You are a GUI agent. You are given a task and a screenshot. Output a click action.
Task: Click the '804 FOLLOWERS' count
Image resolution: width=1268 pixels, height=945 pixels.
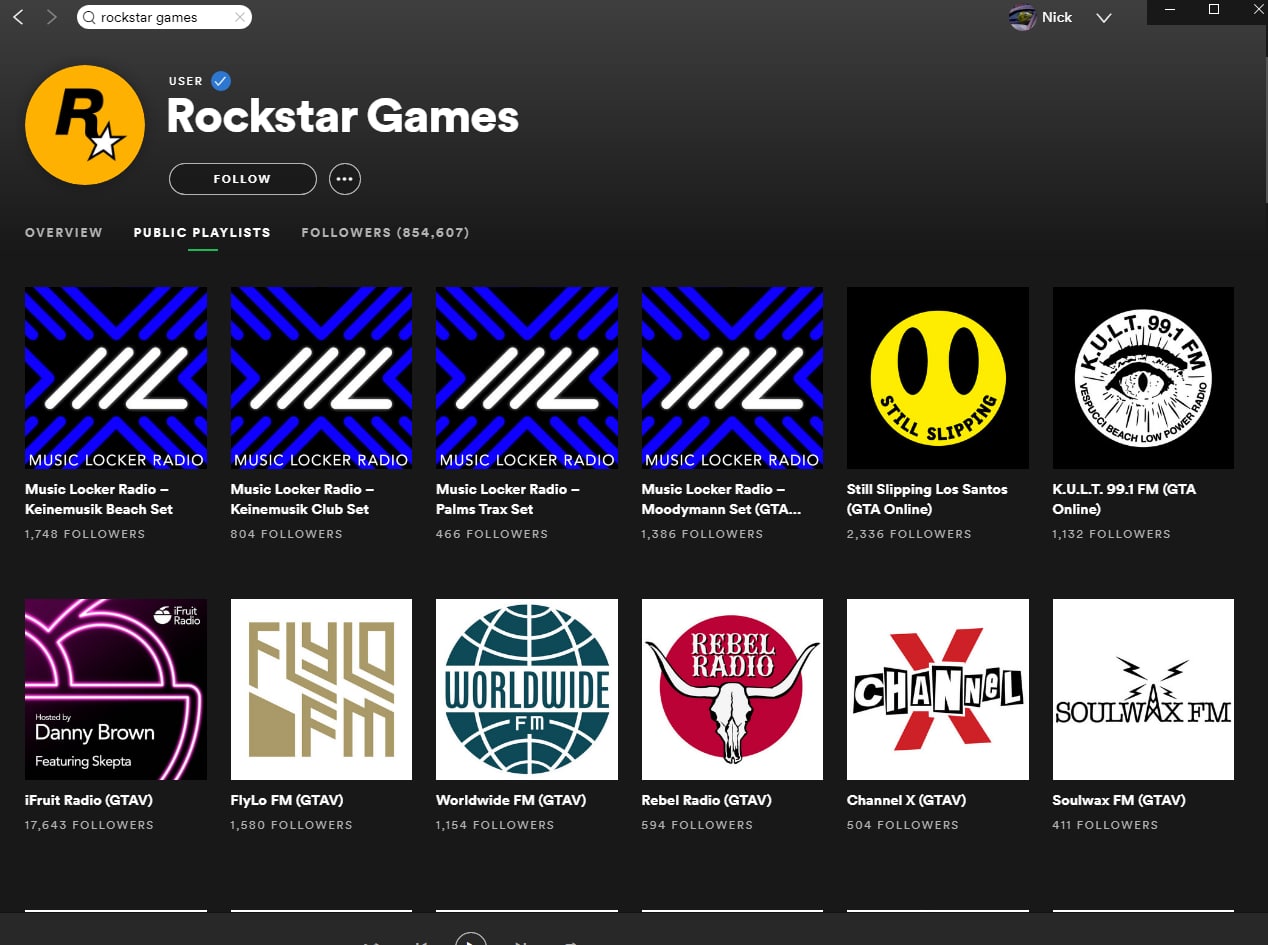[x=287, y=534]
